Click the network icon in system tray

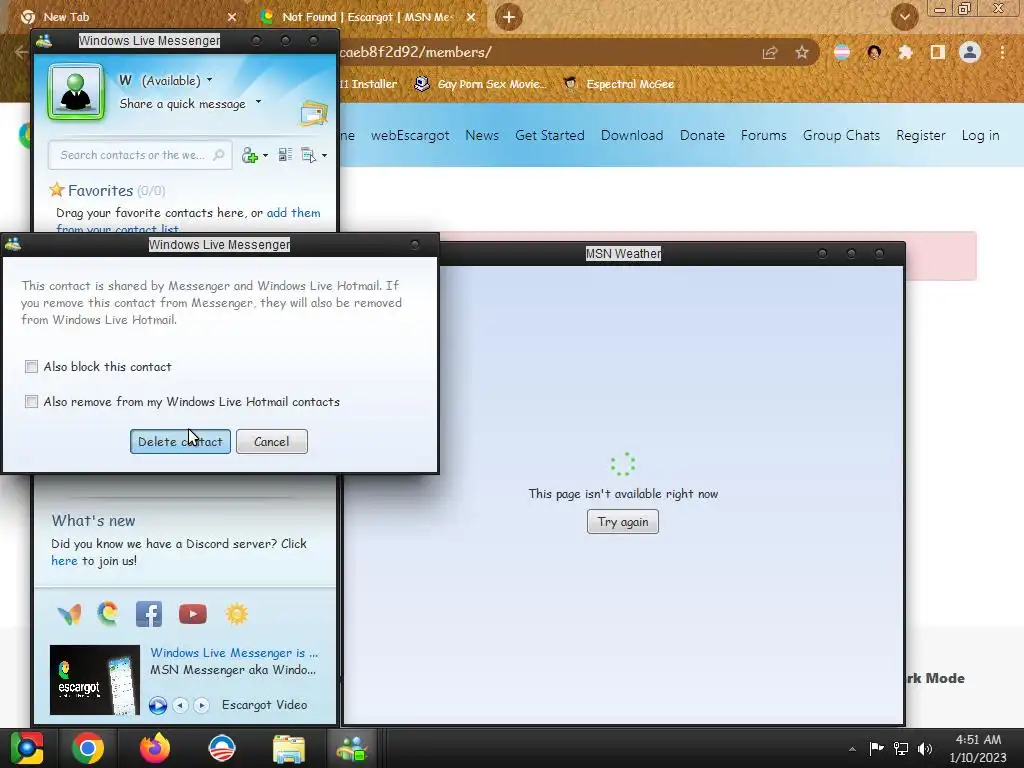[901, 749]
